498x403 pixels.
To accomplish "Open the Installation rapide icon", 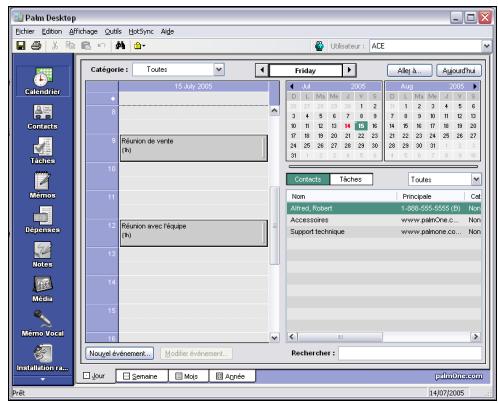I will tap(43, 358).
